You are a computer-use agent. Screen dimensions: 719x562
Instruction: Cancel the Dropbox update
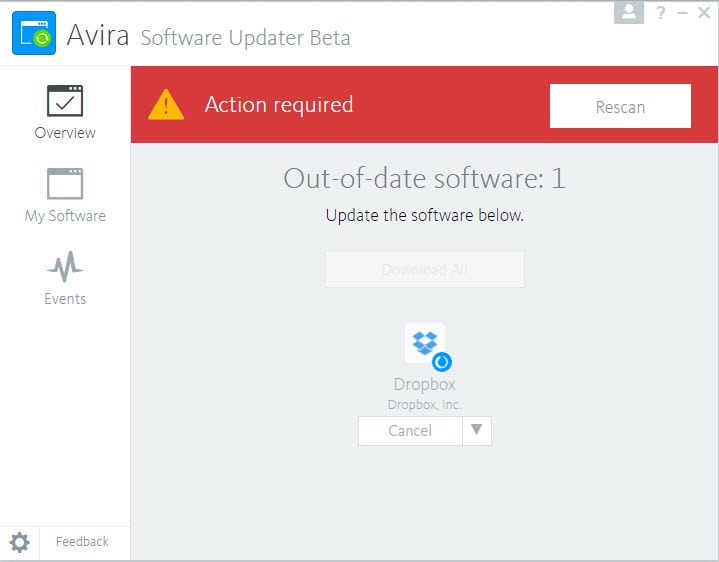tap(410, 431)
